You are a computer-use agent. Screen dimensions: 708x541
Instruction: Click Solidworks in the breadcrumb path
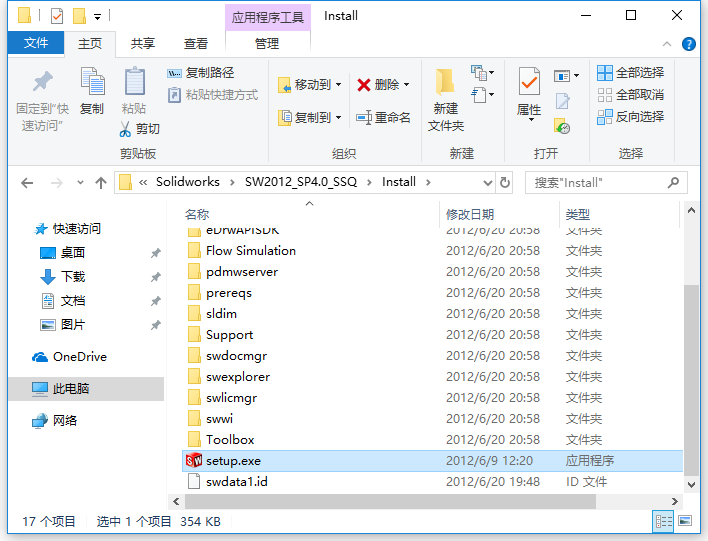[187, 182]
